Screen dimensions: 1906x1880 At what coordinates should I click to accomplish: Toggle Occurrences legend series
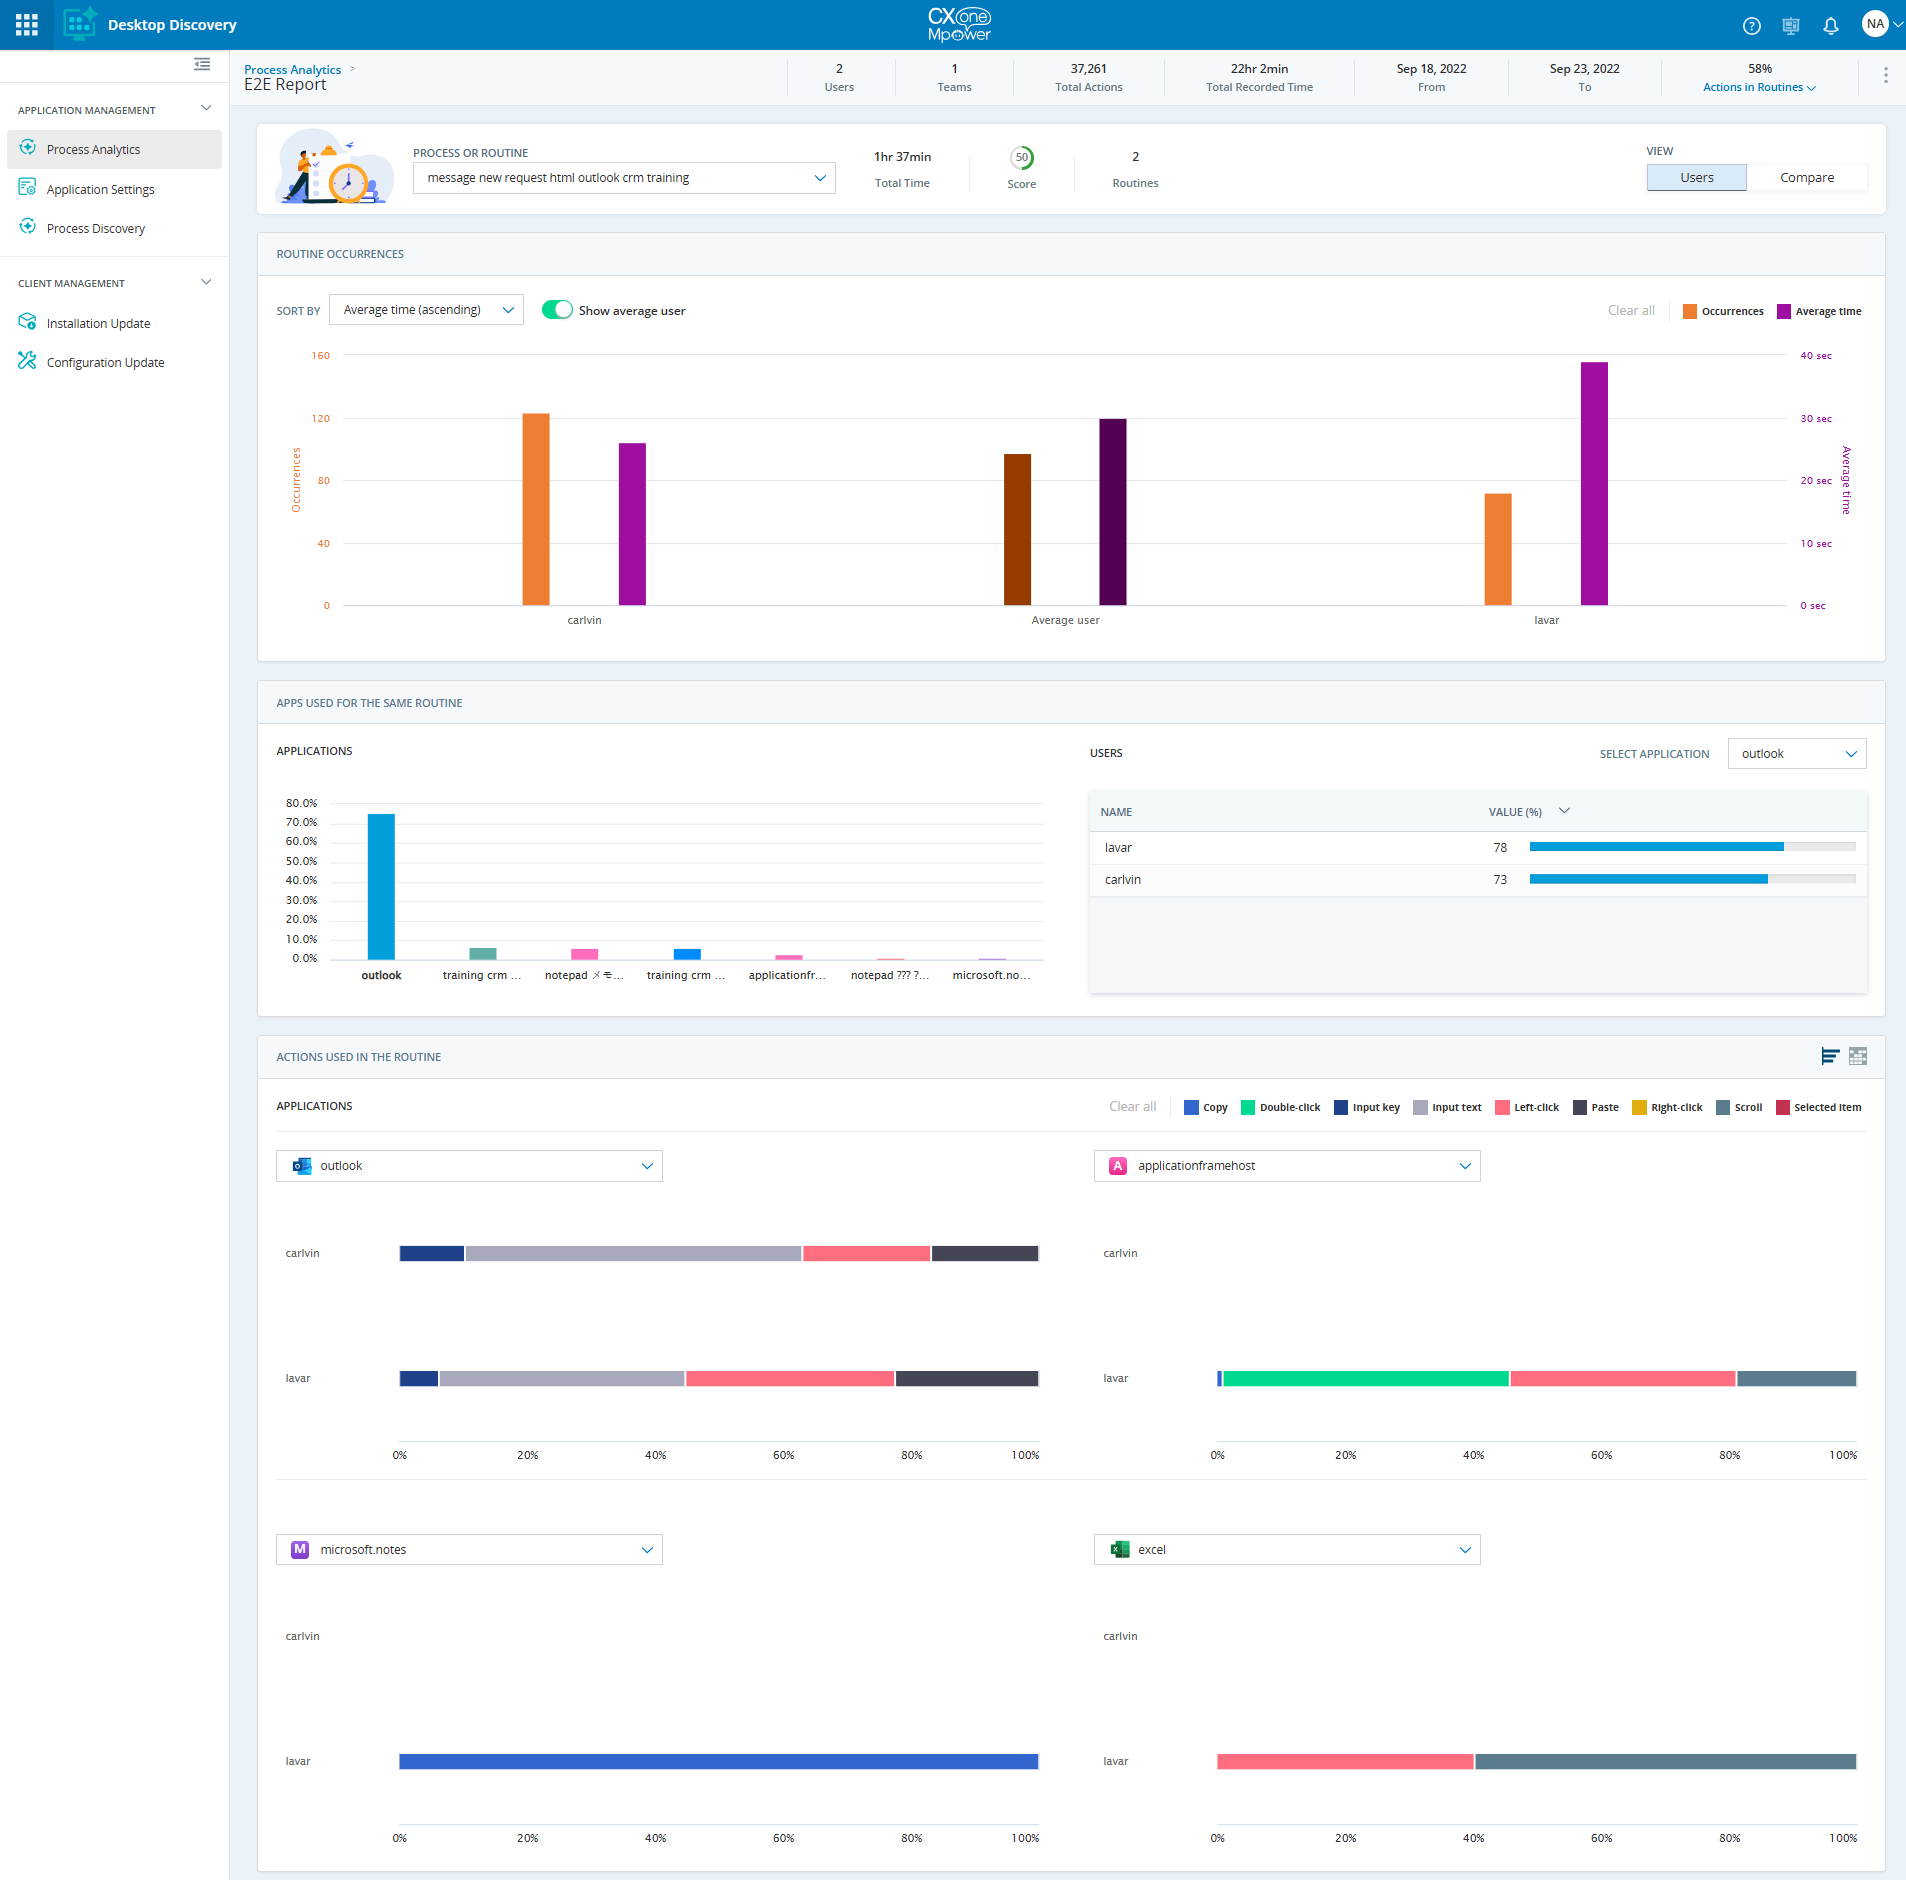1723,311
